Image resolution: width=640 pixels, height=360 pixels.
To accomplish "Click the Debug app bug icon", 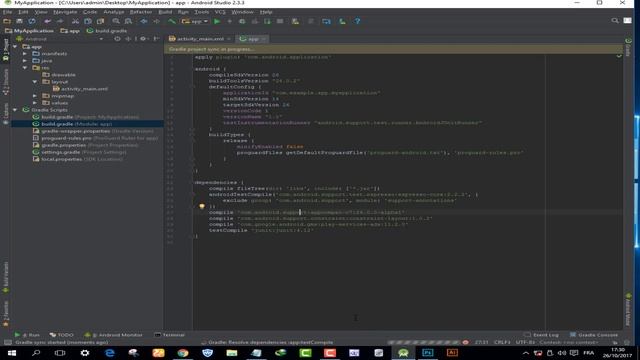I will pyautogui.click(x=242, y=21).
